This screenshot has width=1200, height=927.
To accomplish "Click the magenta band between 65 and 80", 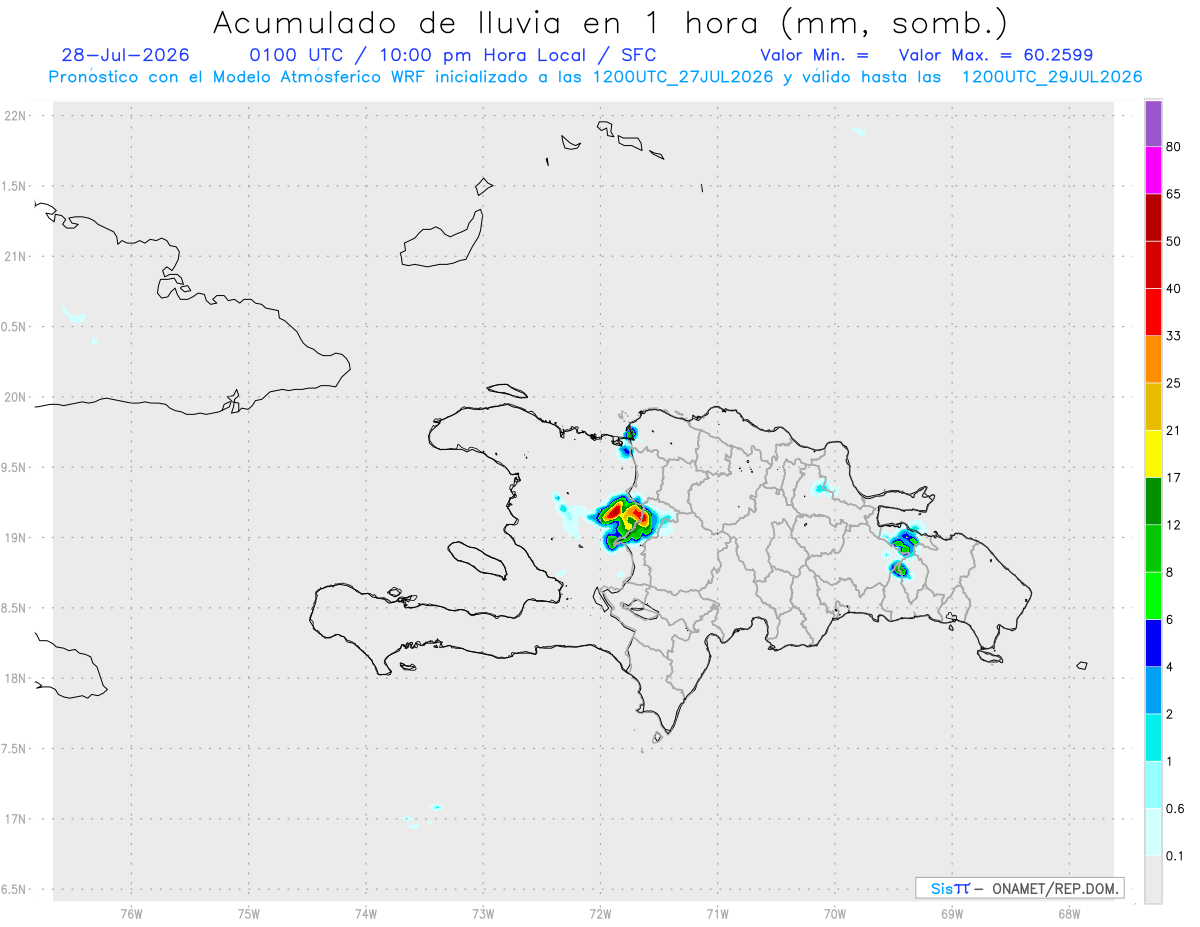I will (x=1153, y=170).
